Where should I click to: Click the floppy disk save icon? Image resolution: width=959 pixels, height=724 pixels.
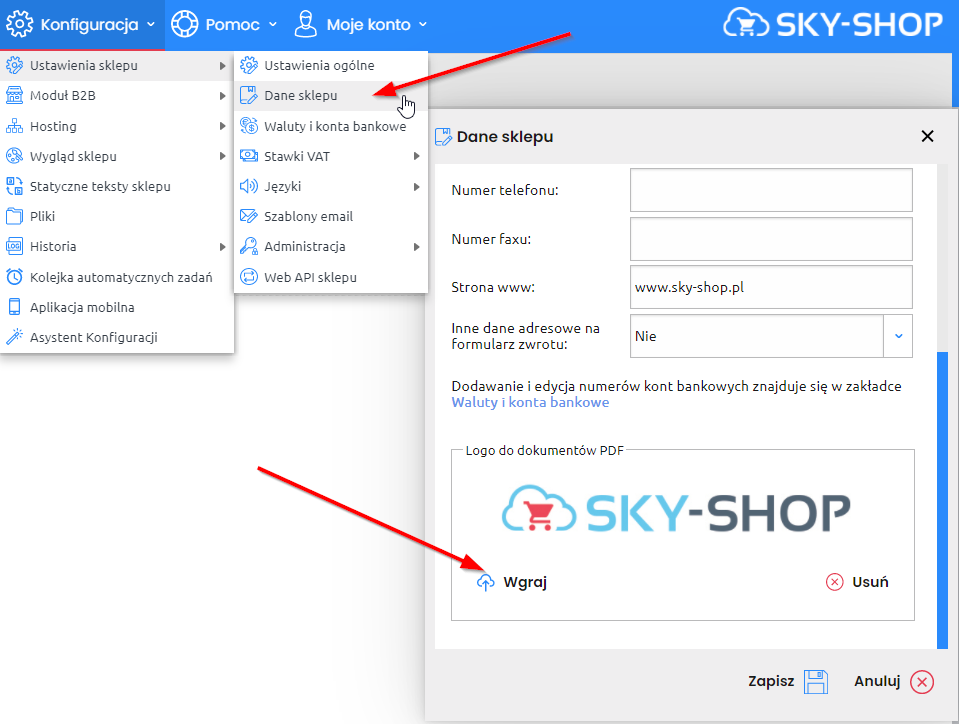815,681
